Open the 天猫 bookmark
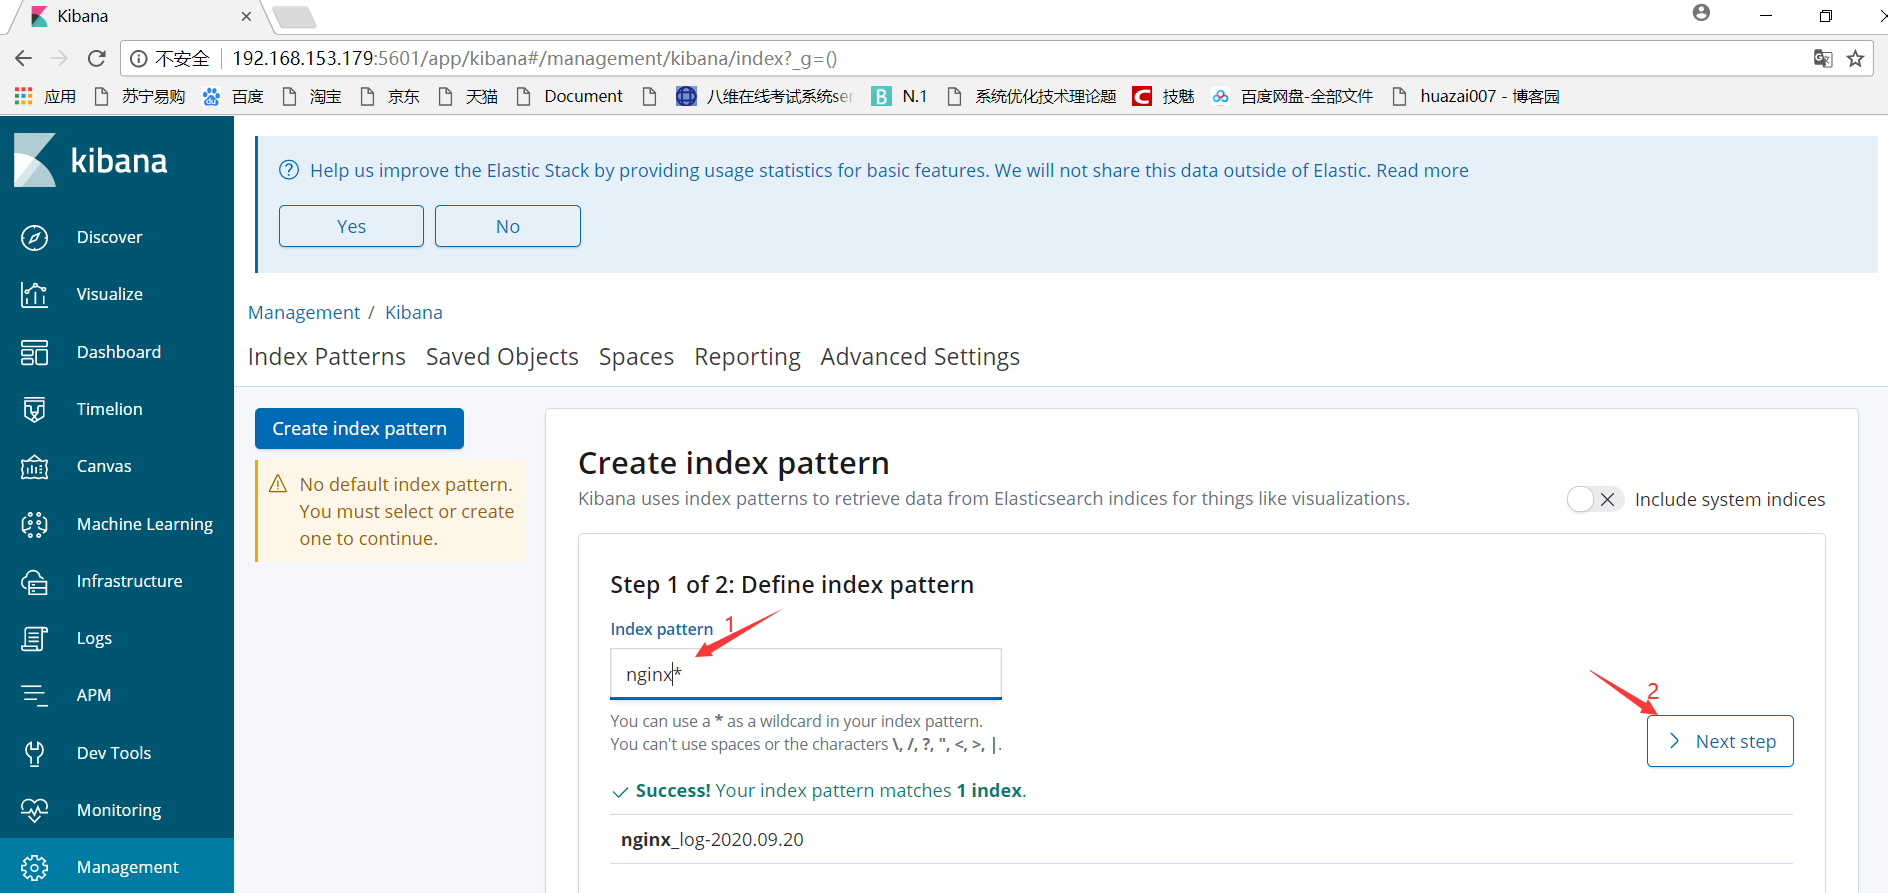Screen dimensions: 1888x893 pos(468,96)
